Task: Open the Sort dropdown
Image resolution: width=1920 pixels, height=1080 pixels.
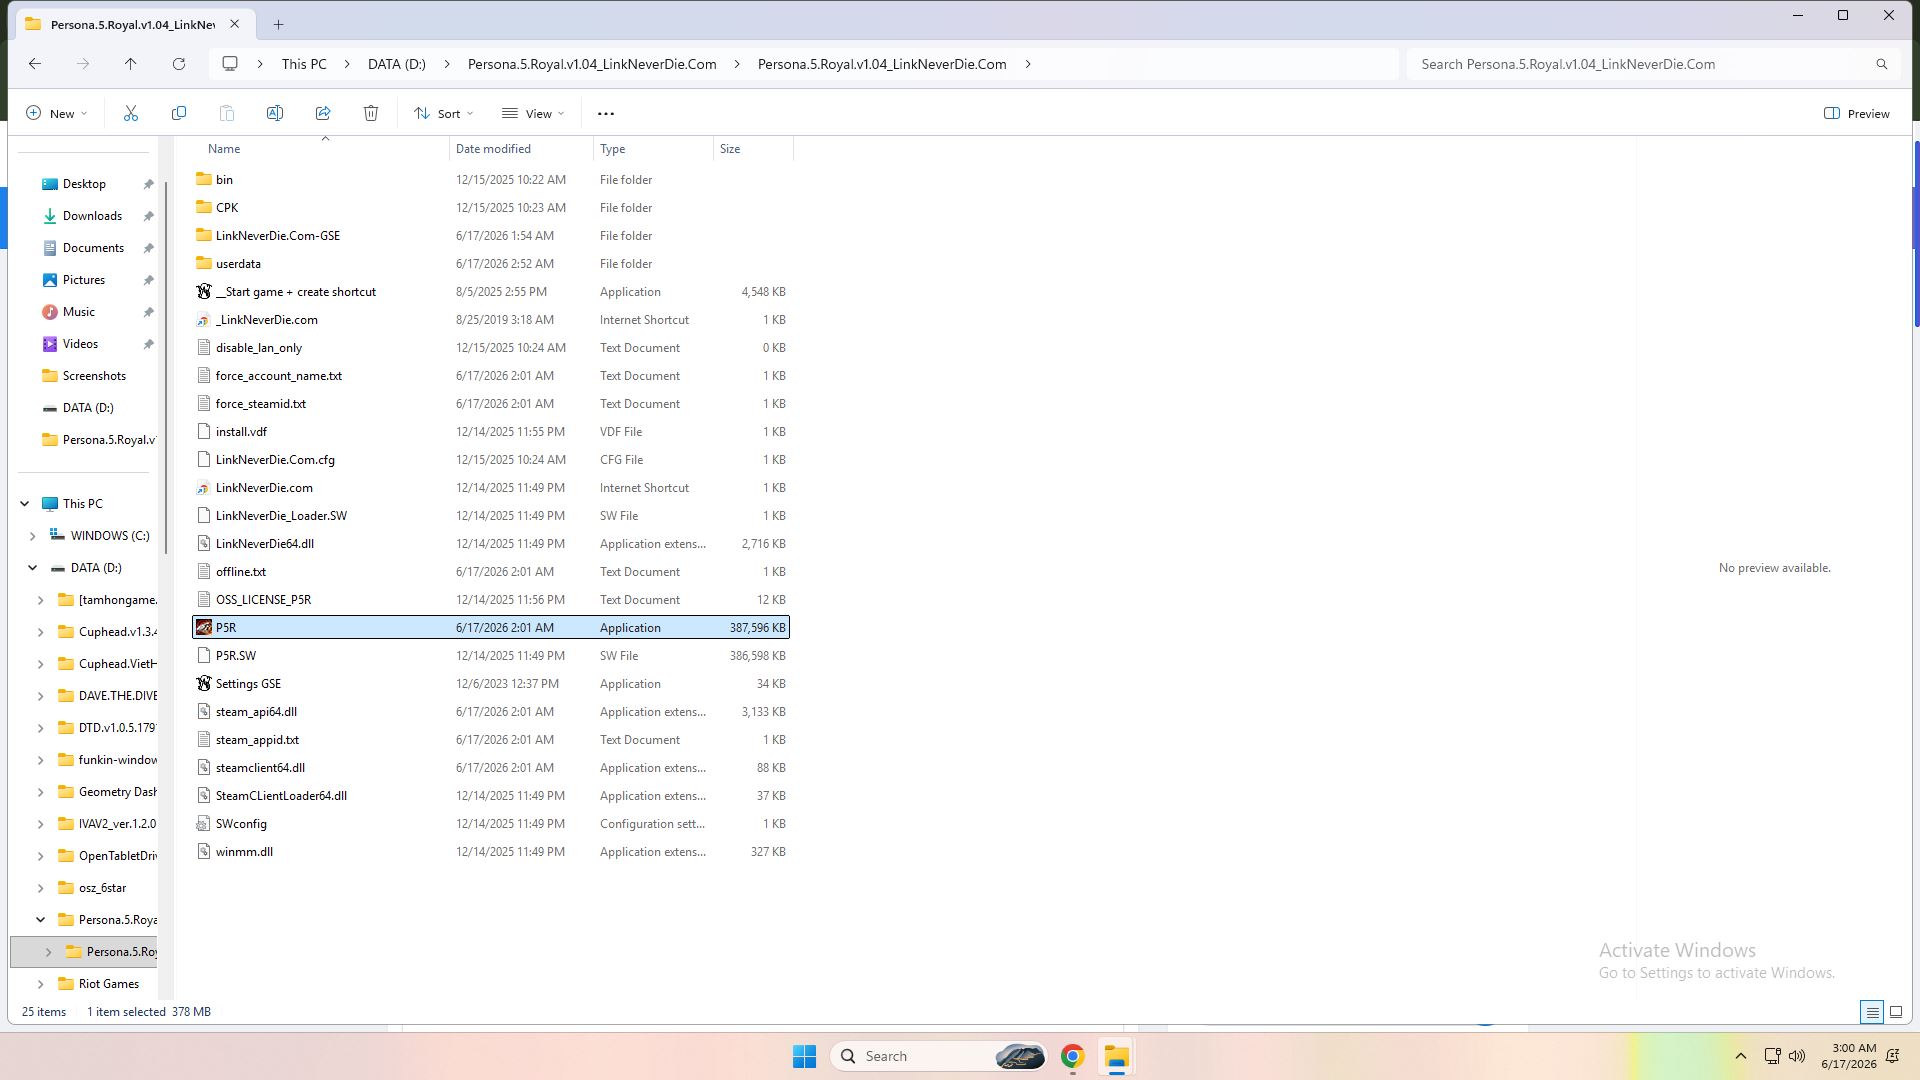Action: click(443, 114)
